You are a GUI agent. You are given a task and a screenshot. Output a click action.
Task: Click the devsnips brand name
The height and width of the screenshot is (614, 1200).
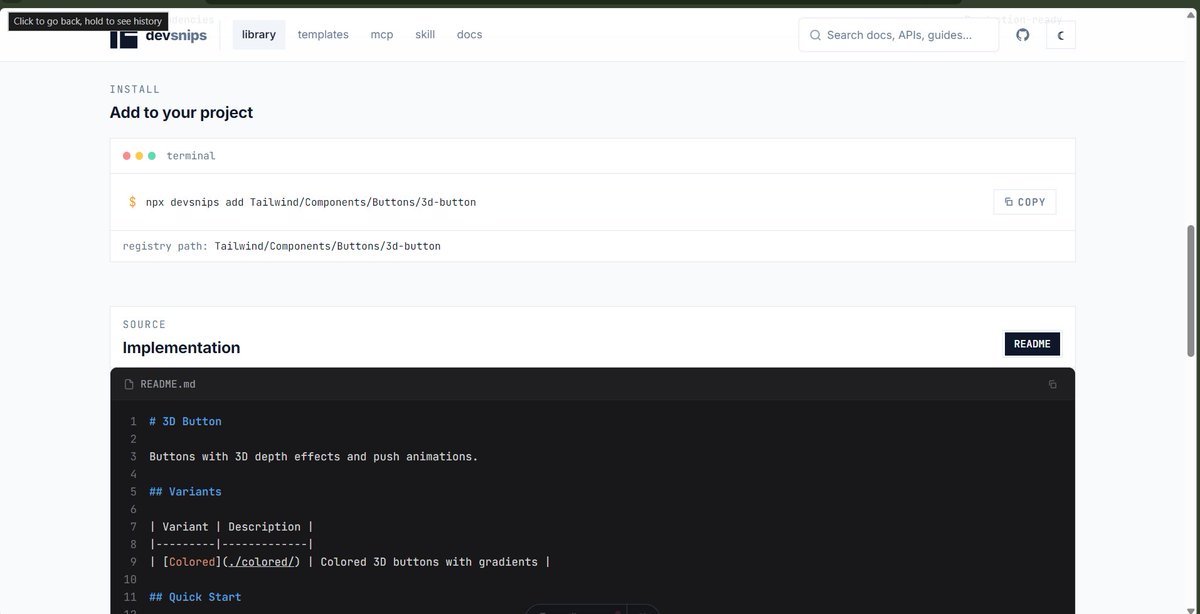[176, 38]
